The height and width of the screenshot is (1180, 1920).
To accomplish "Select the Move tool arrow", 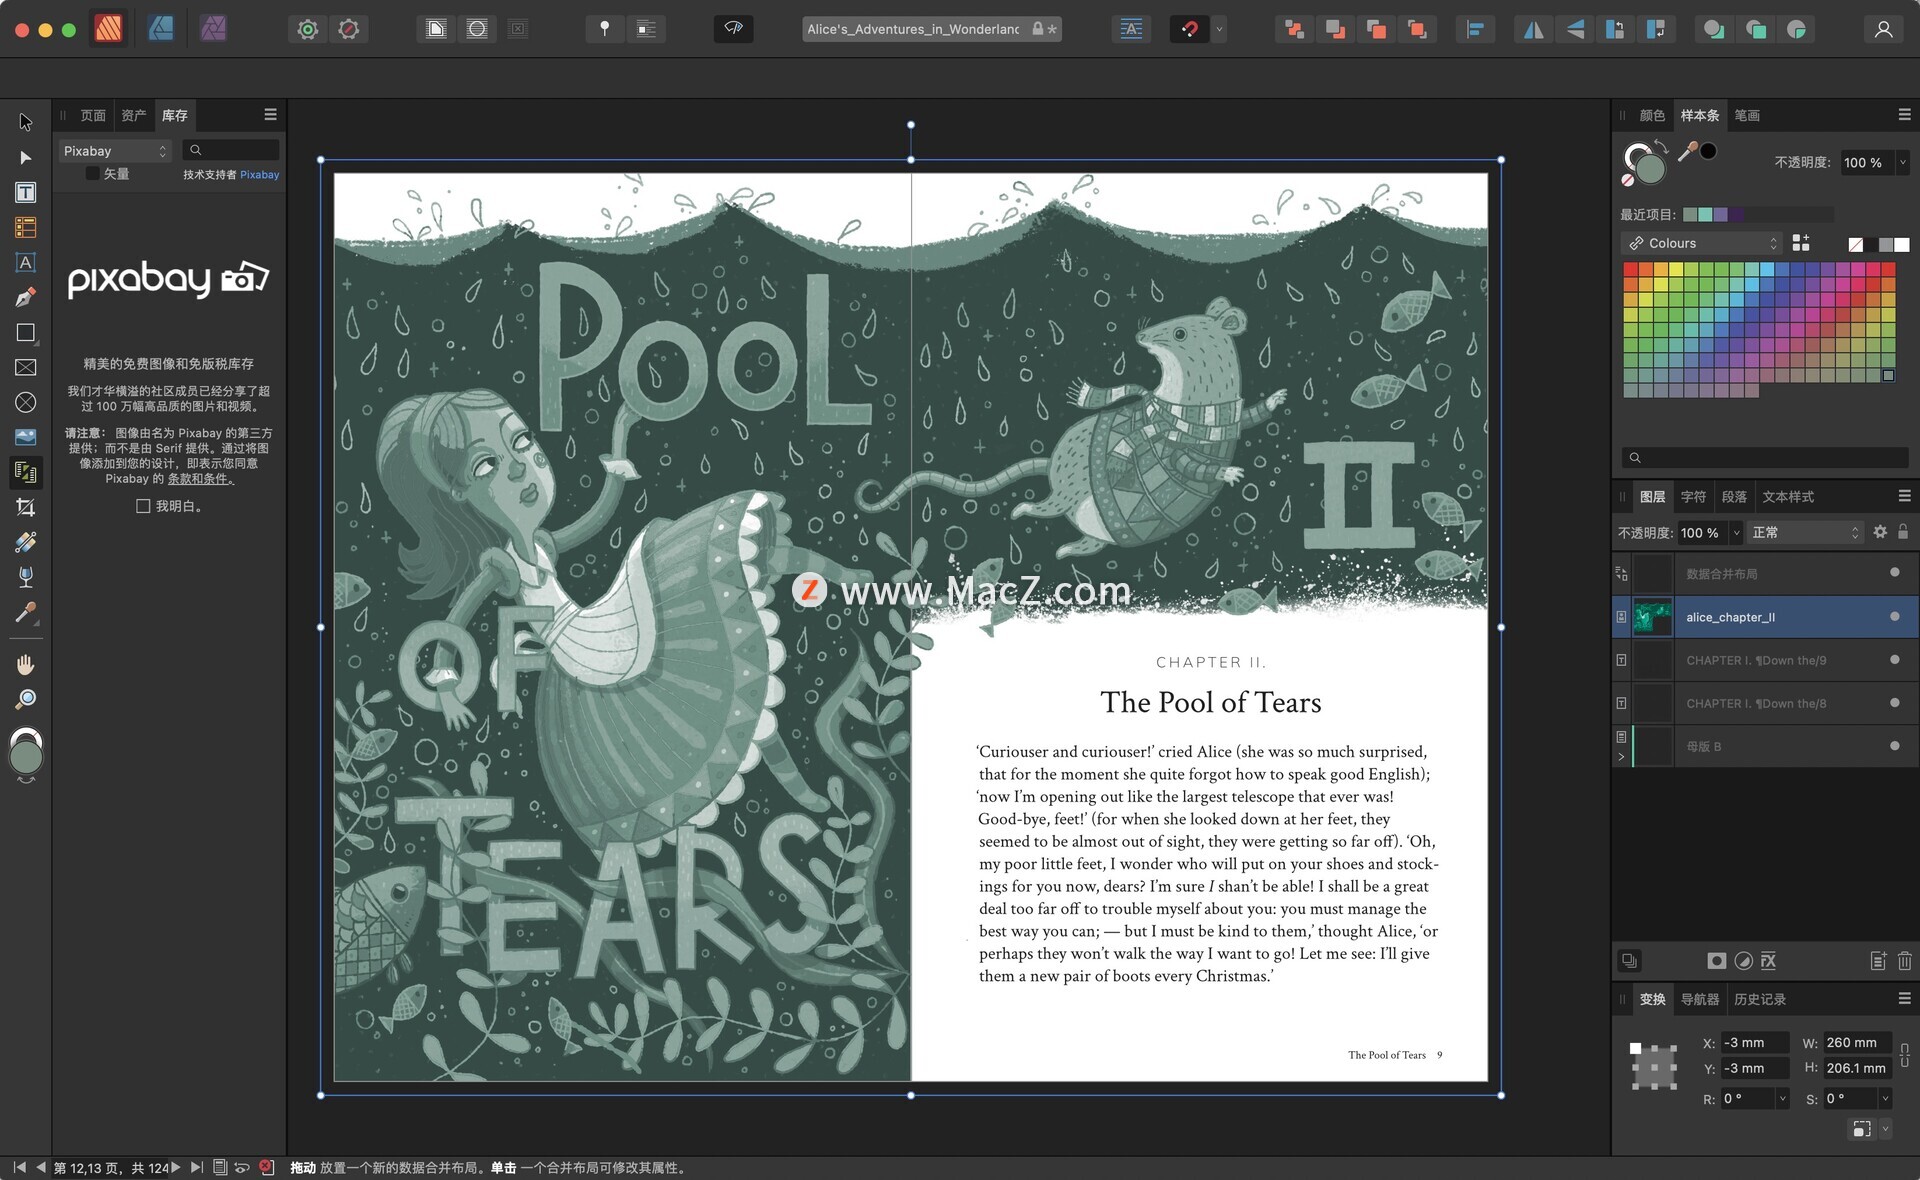I will [x=26, y=122].
